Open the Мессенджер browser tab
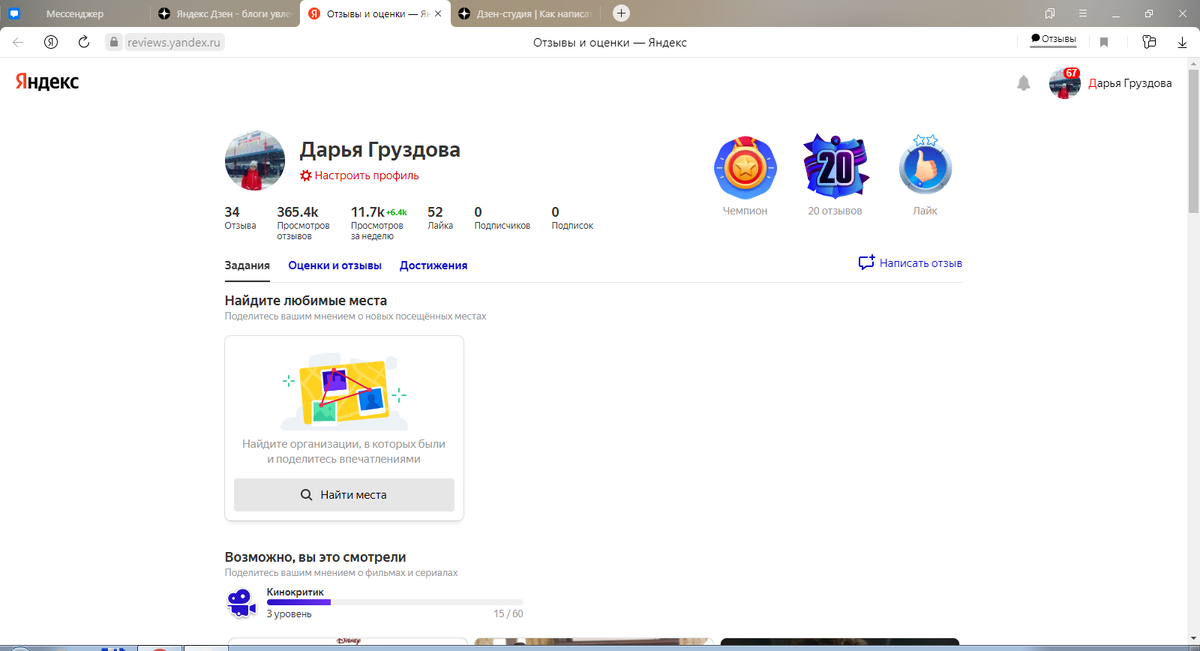Screen dimensions: 1200x651 tap(75, 14)
